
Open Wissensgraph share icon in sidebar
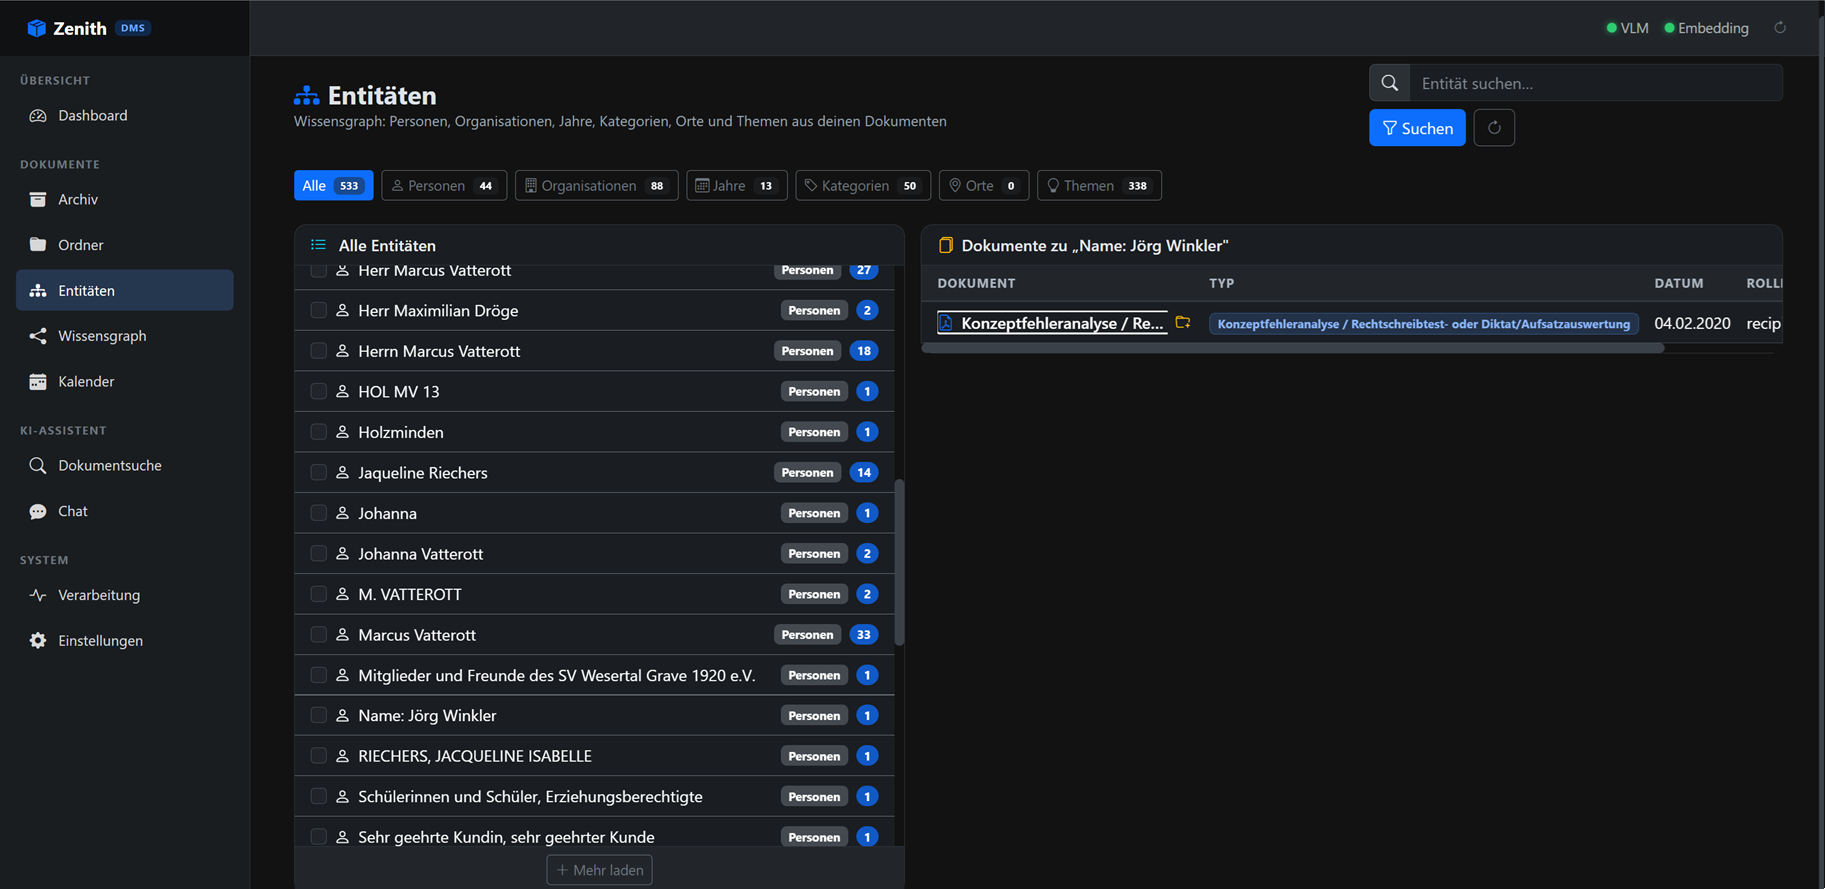point(38,336)
